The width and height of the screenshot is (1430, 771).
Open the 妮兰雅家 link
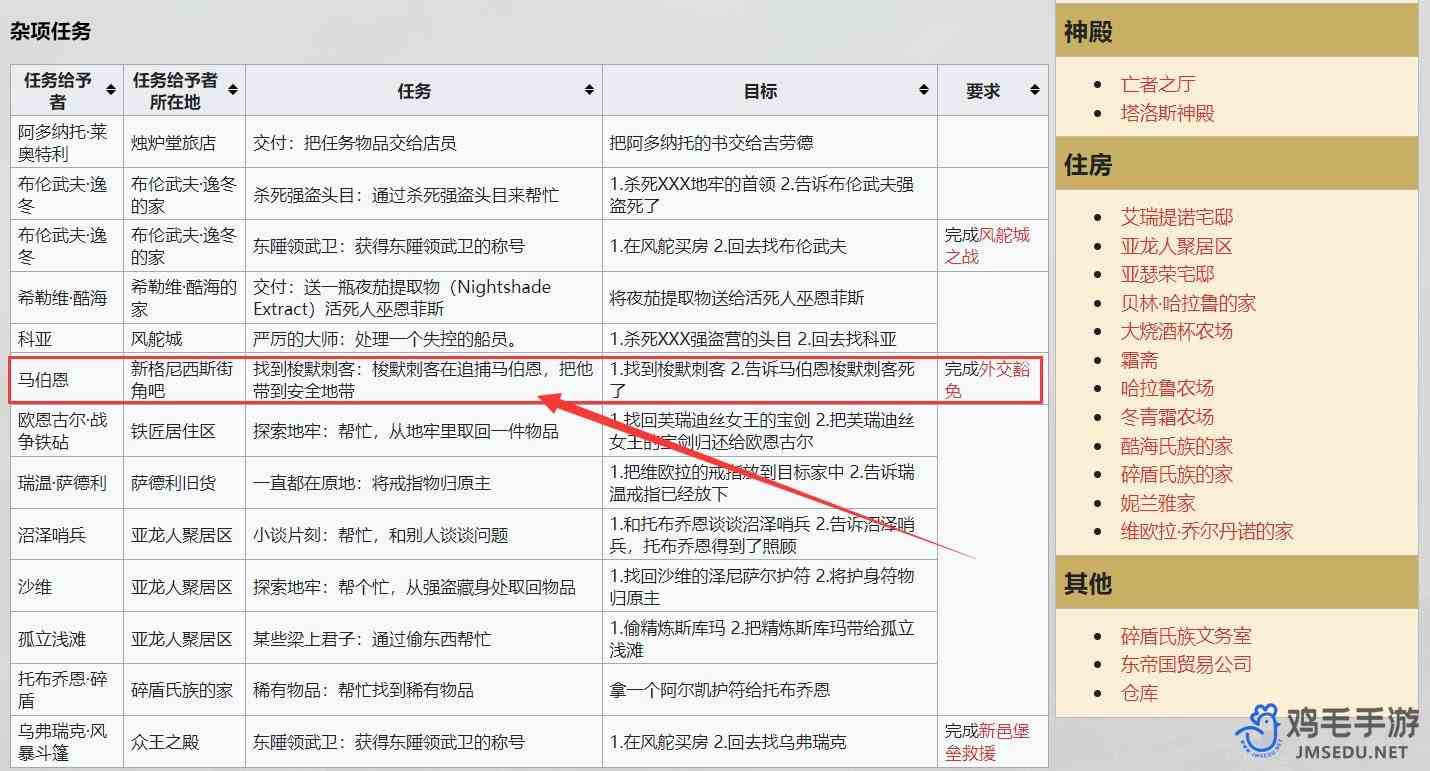(1157, 503)
